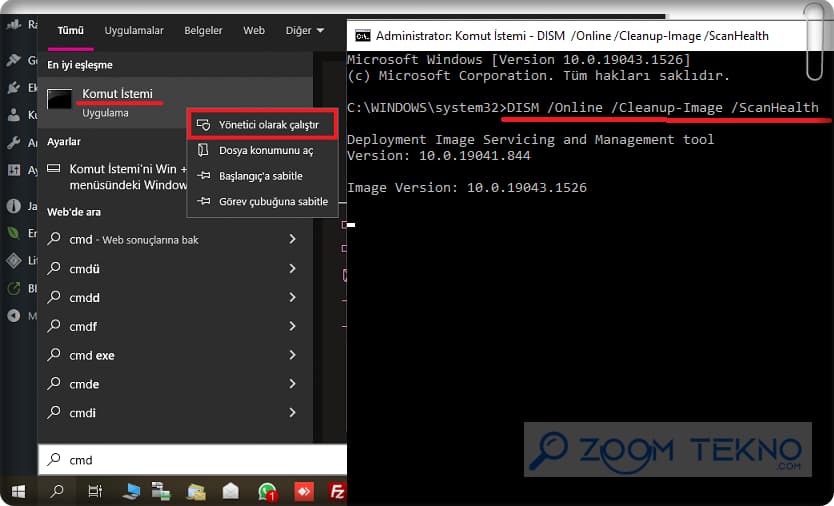Viewport: 834px width, 506px height.
Task: Click the paintbrush appearance icon in sidebar
Action: pyautogui.click(x=14, y=60)
